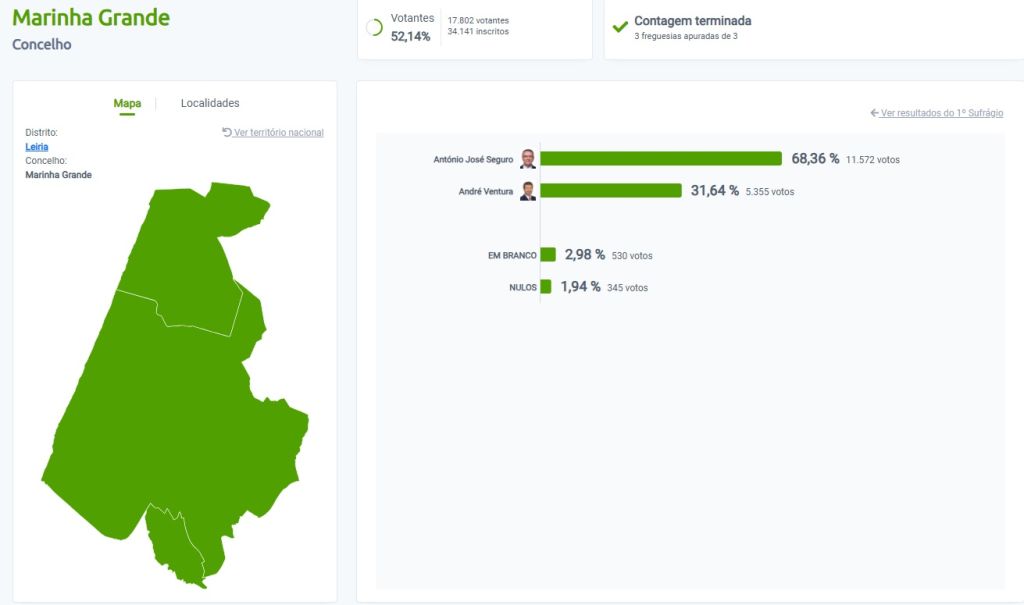View results of the 1º Sufrágio
This screenshot has width=1024, height=605.
pyautogui.click(x=941, y=113)
